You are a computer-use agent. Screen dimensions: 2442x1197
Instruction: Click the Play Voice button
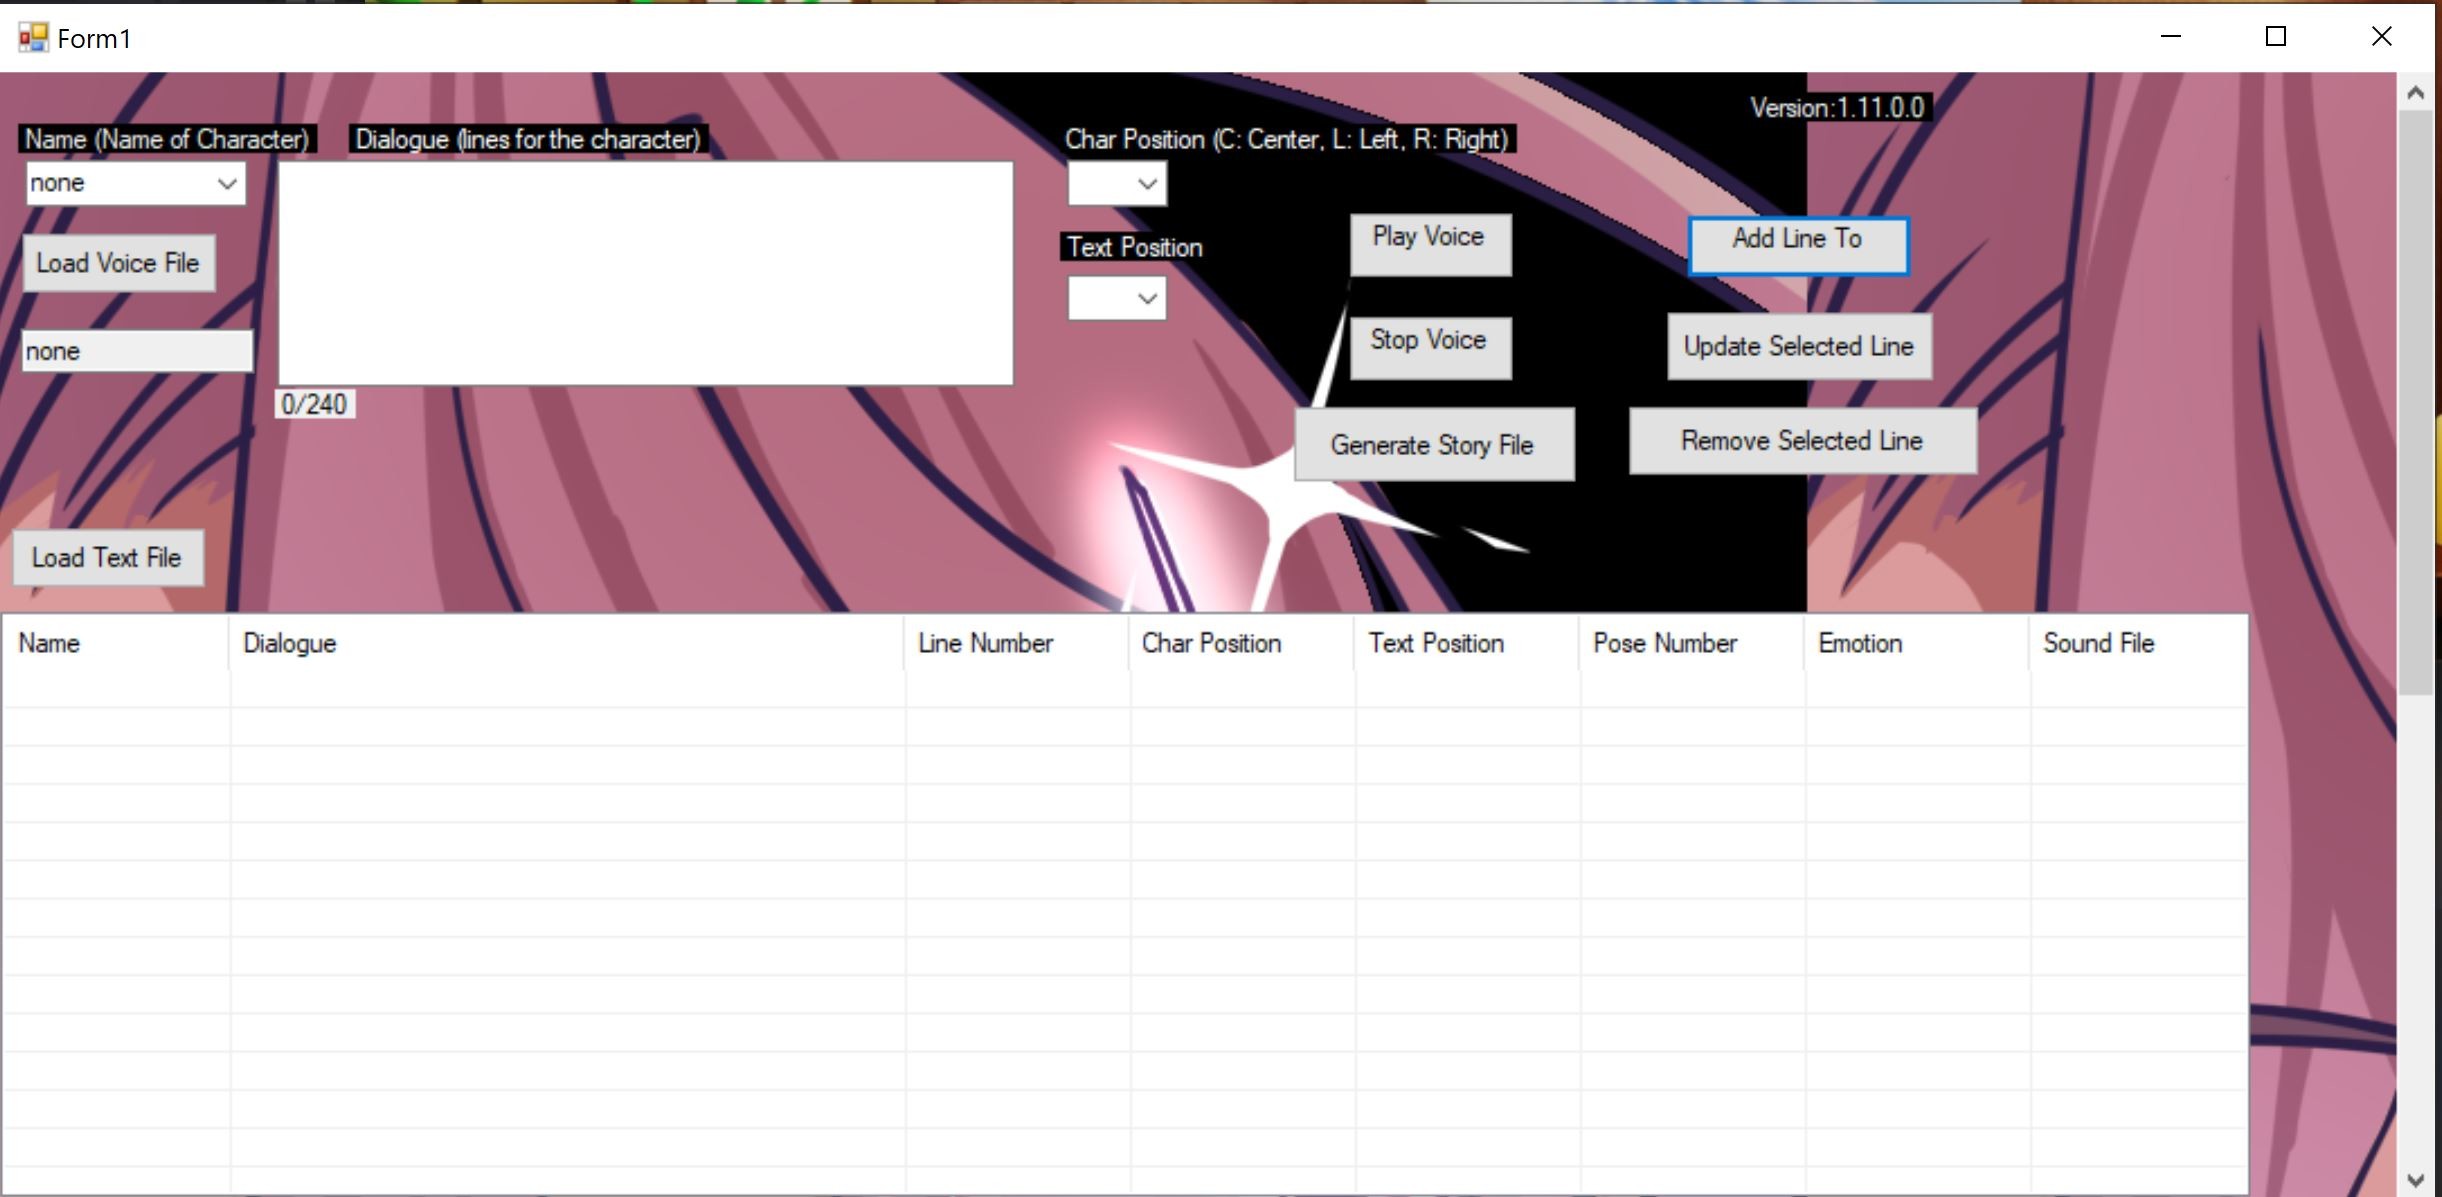(1429, 244)
